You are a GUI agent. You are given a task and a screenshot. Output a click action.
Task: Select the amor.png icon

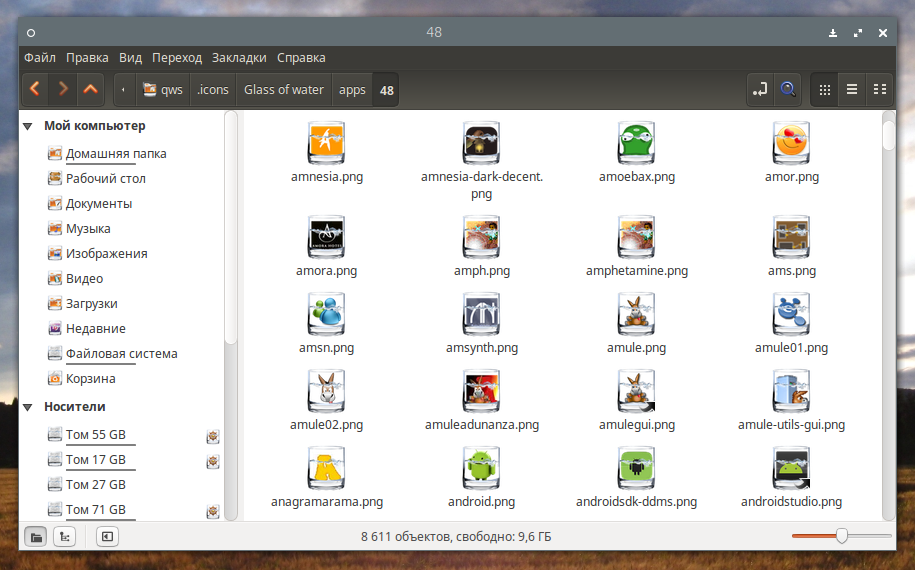tap(791, 143)
